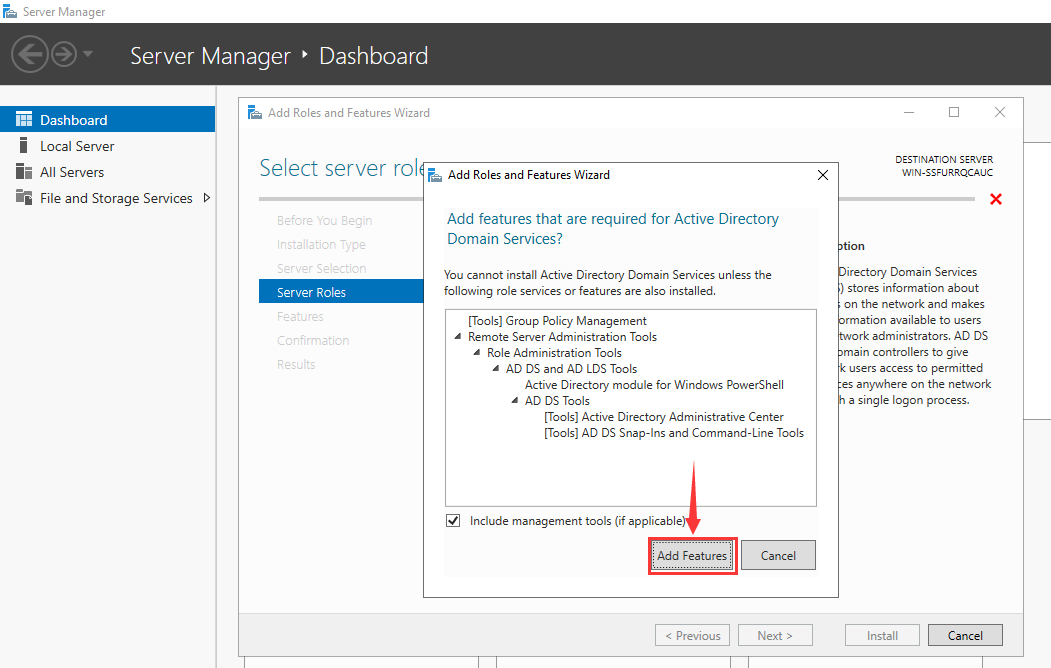Click the forward navigation arrow icon
1051x668 pixels.
tap(64, 54)
